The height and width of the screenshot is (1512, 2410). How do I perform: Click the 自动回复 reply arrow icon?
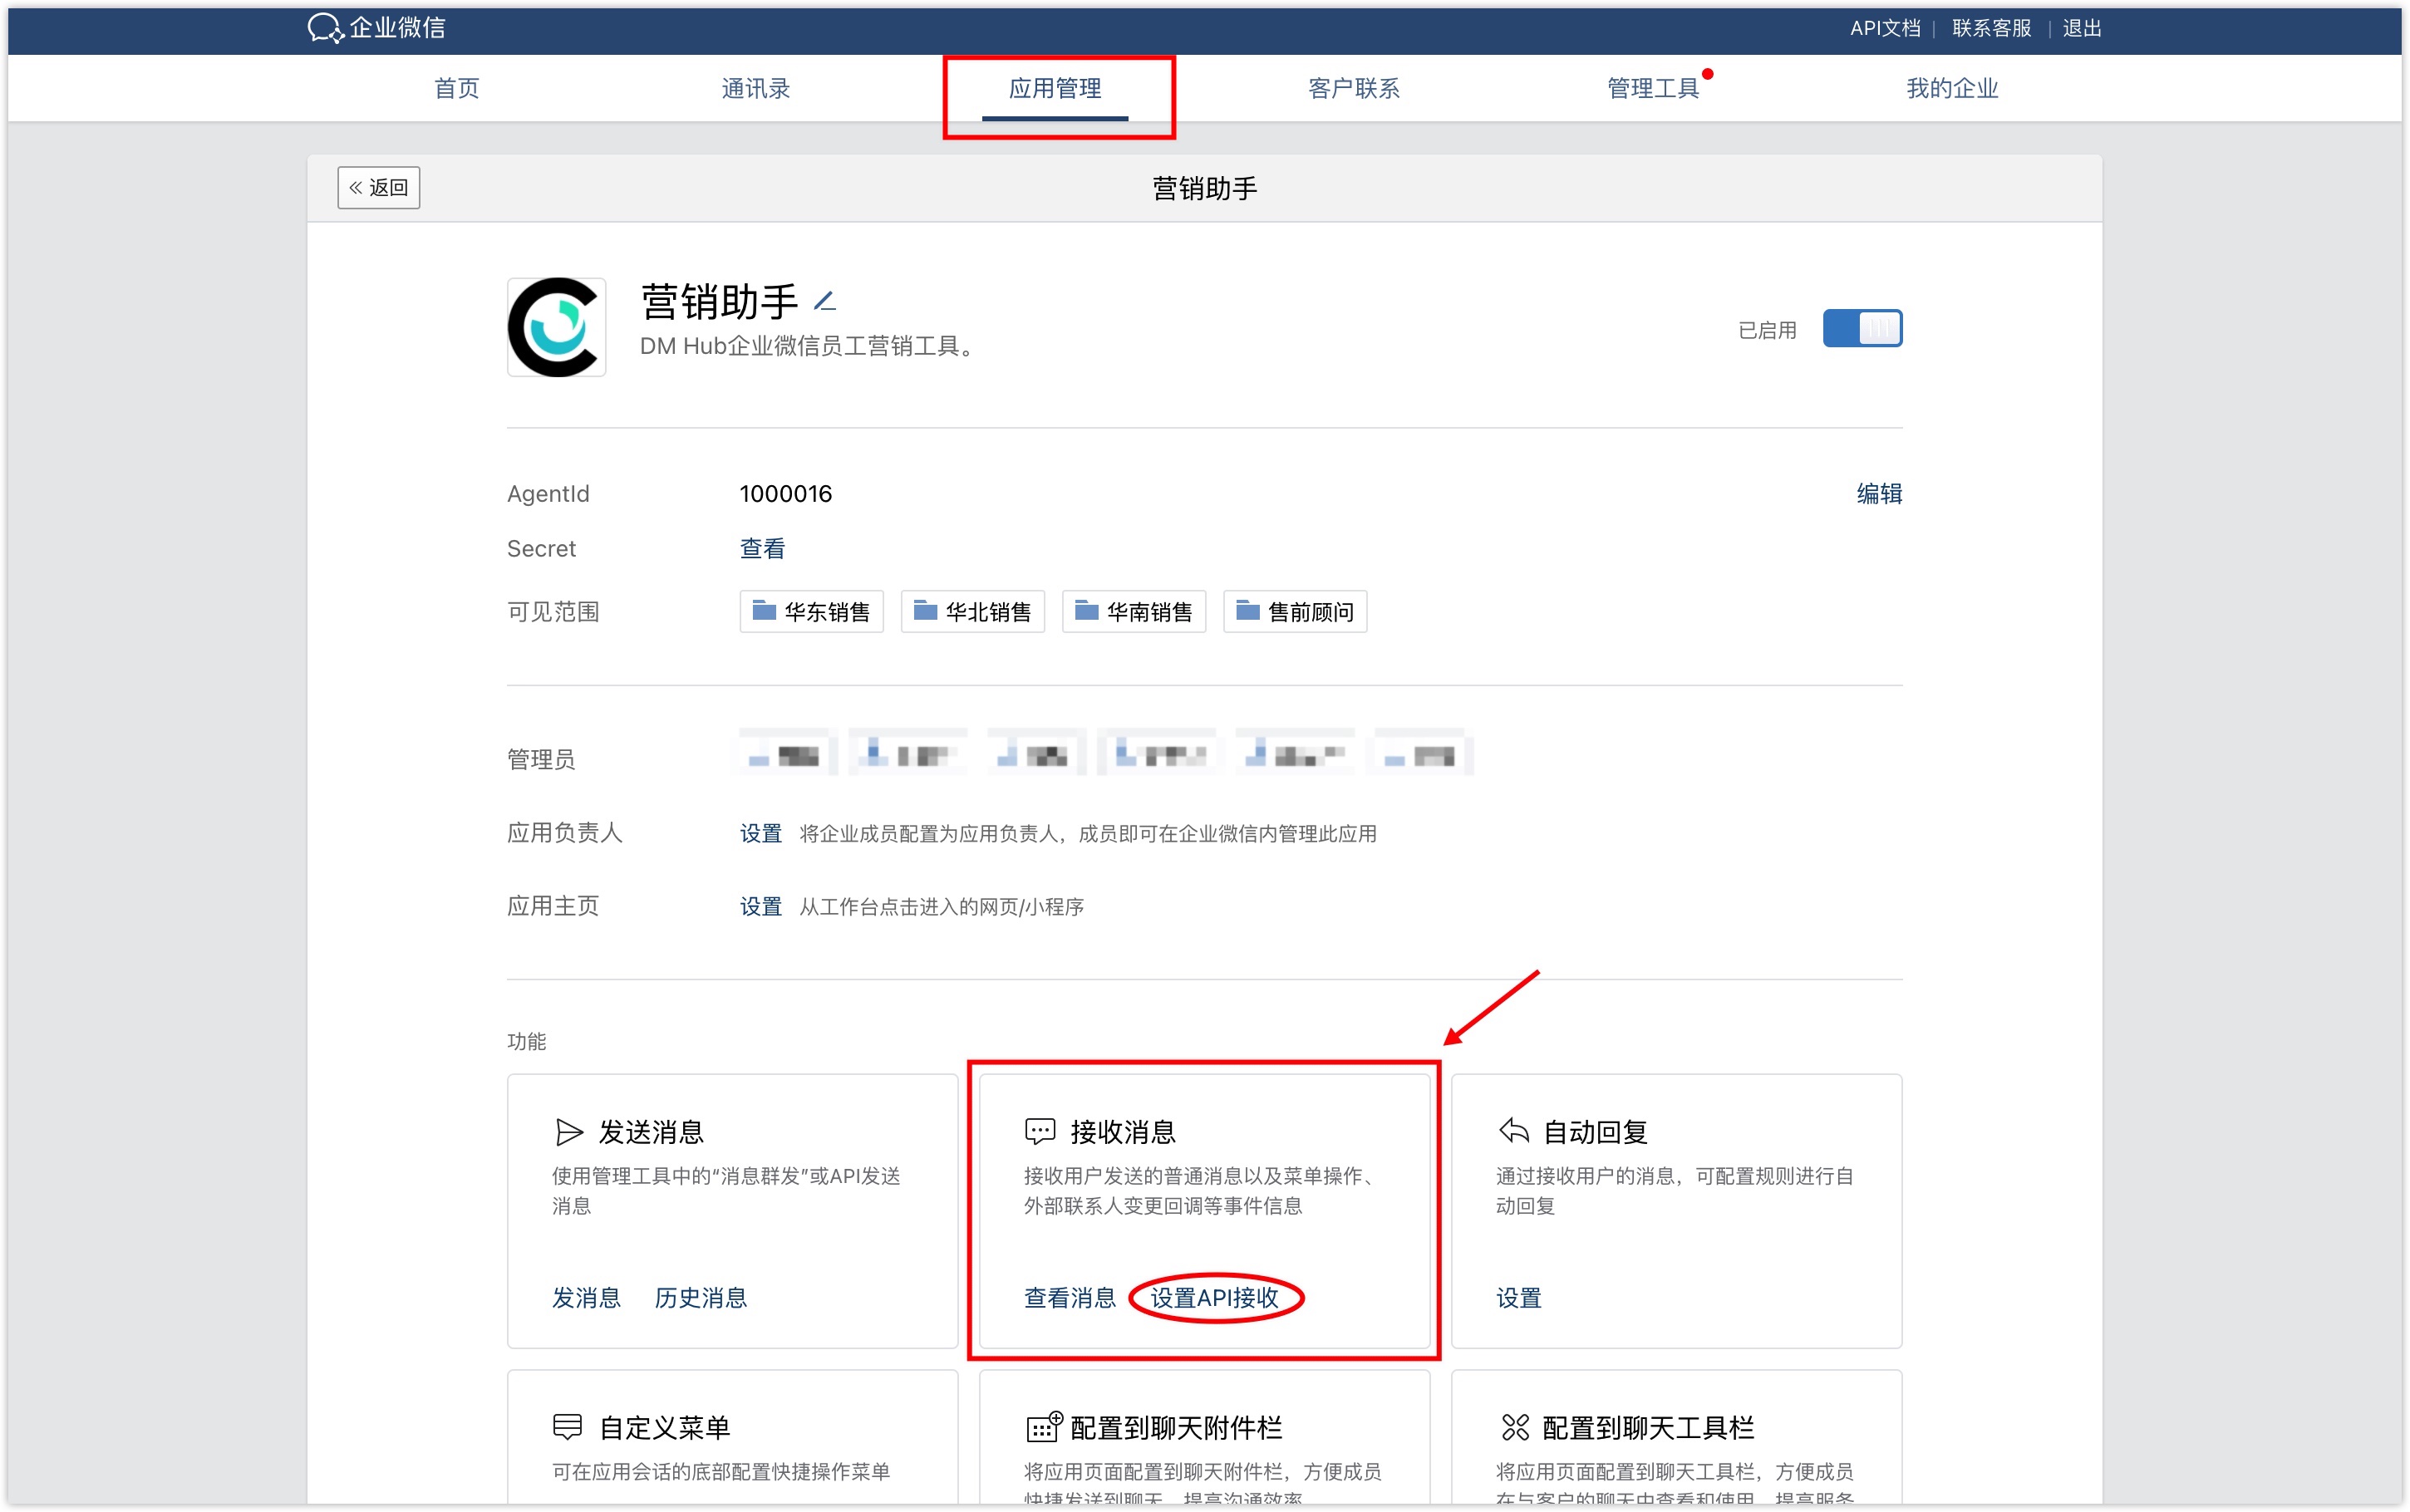click(x=1514, y=1131)
